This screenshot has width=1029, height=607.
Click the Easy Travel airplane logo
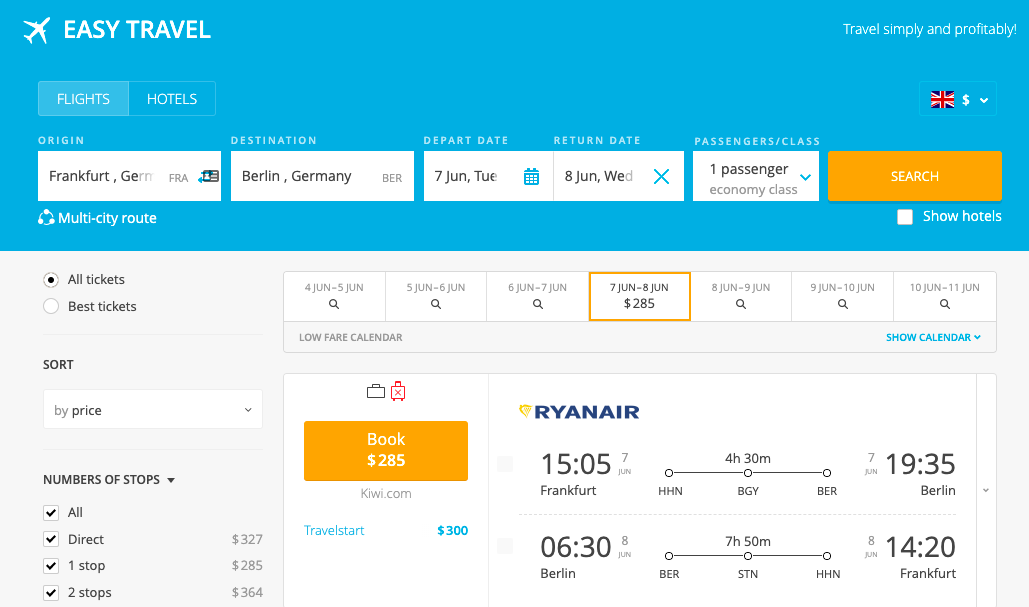[37, 29]
